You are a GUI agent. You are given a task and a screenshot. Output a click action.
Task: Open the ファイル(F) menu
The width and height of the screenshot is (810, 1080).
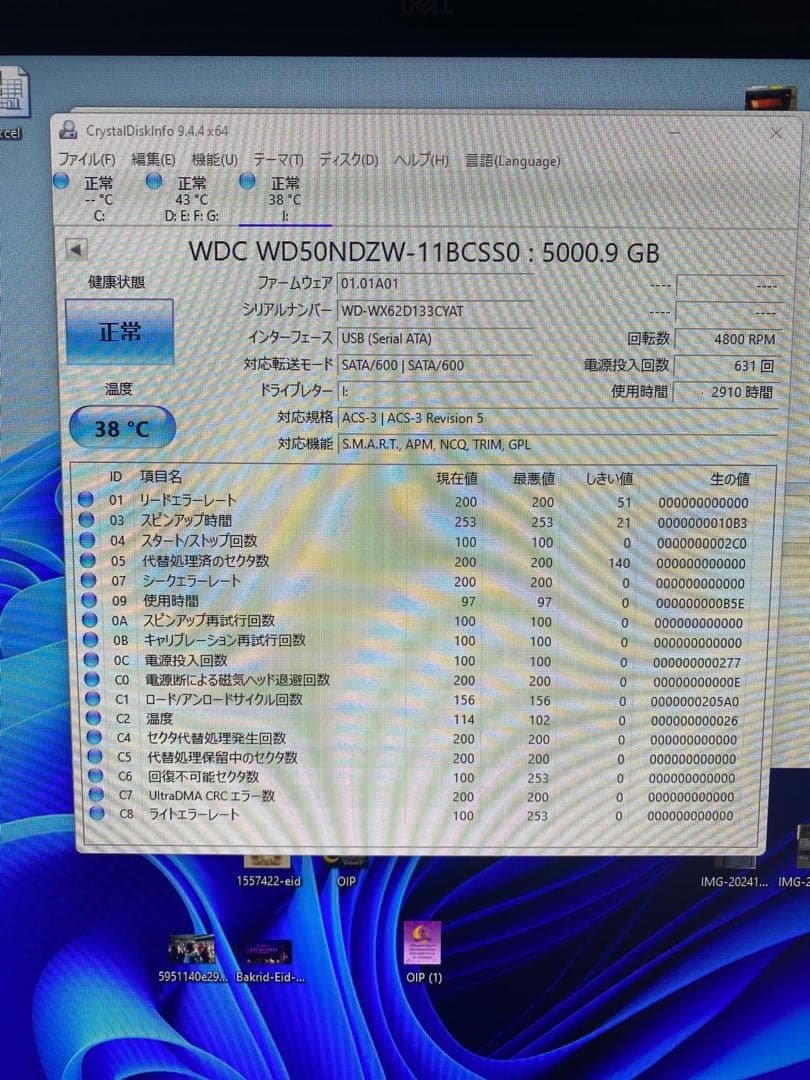85,160
